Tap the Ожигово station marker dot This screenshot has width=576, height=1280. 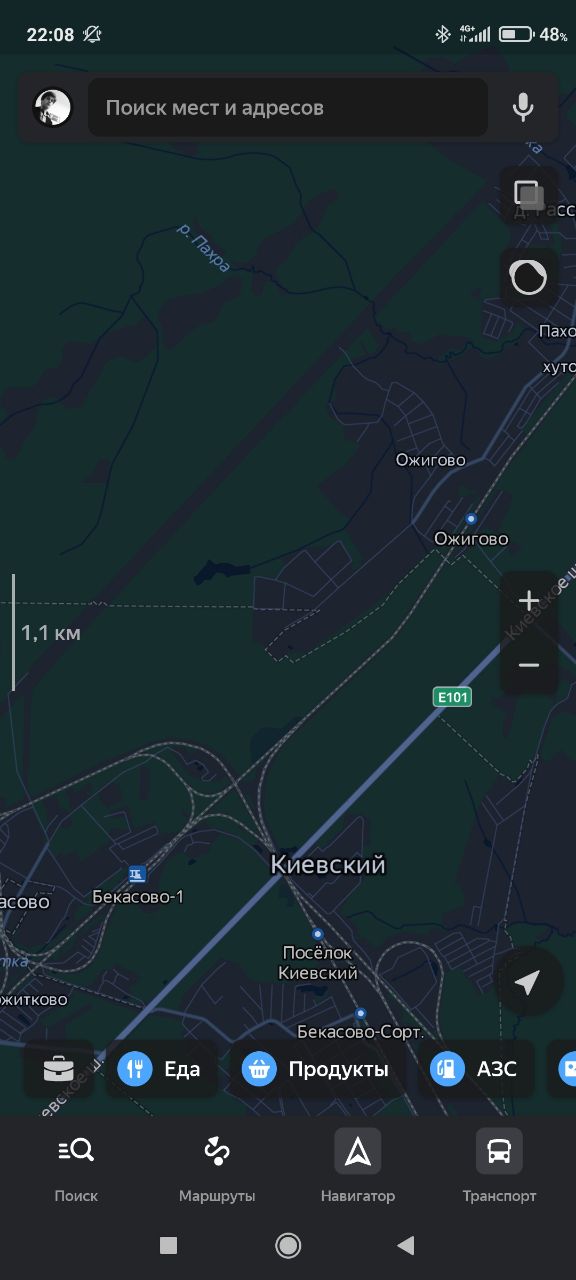(x=471, y=518)
